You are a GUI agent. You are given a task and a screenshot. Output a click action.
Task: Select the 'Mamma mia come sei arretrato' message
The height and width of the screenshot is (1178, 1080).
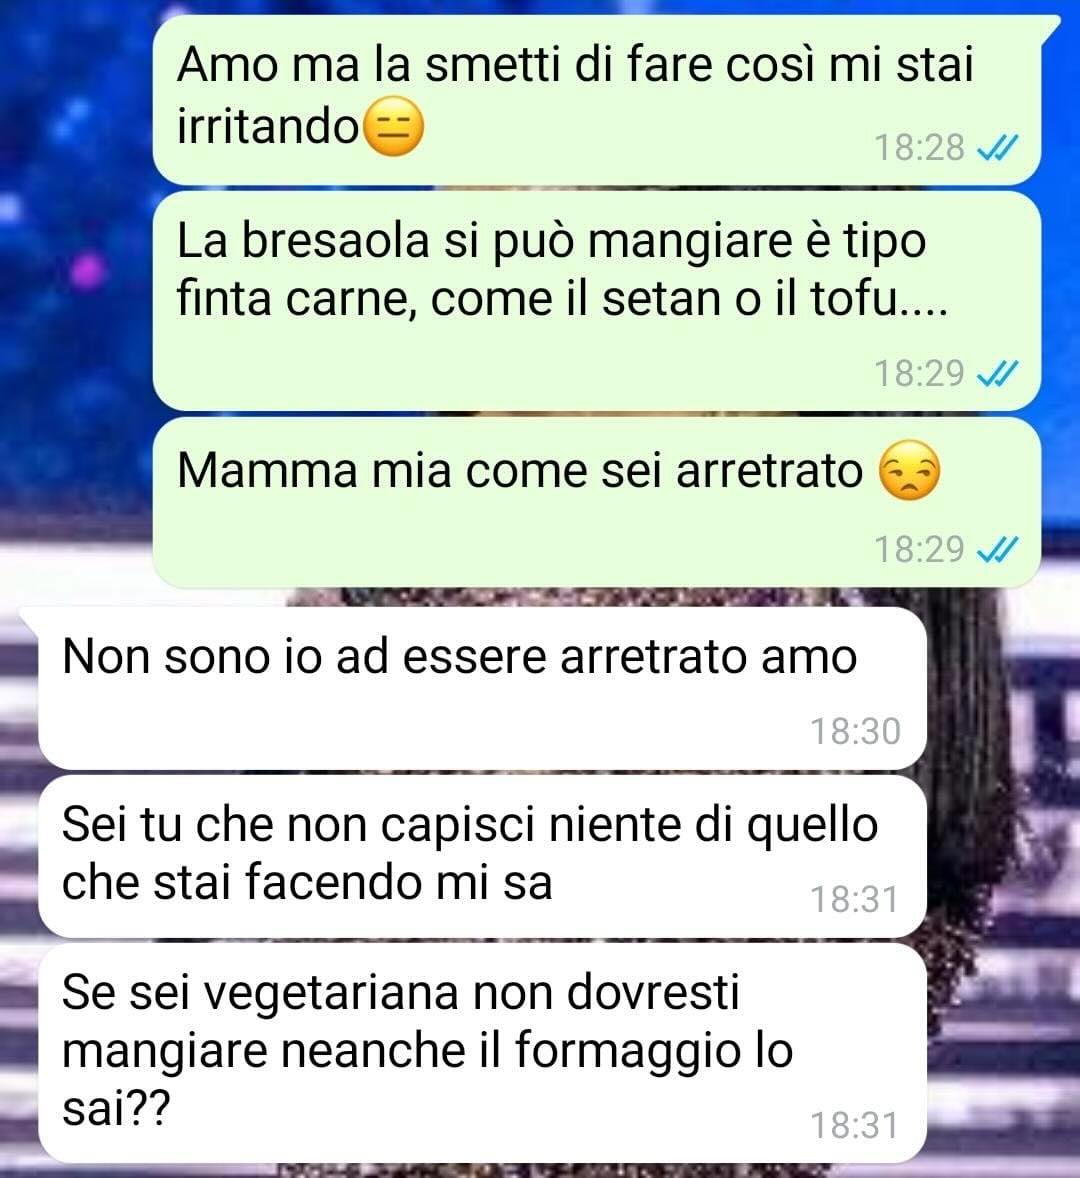[x=597, y=502]
